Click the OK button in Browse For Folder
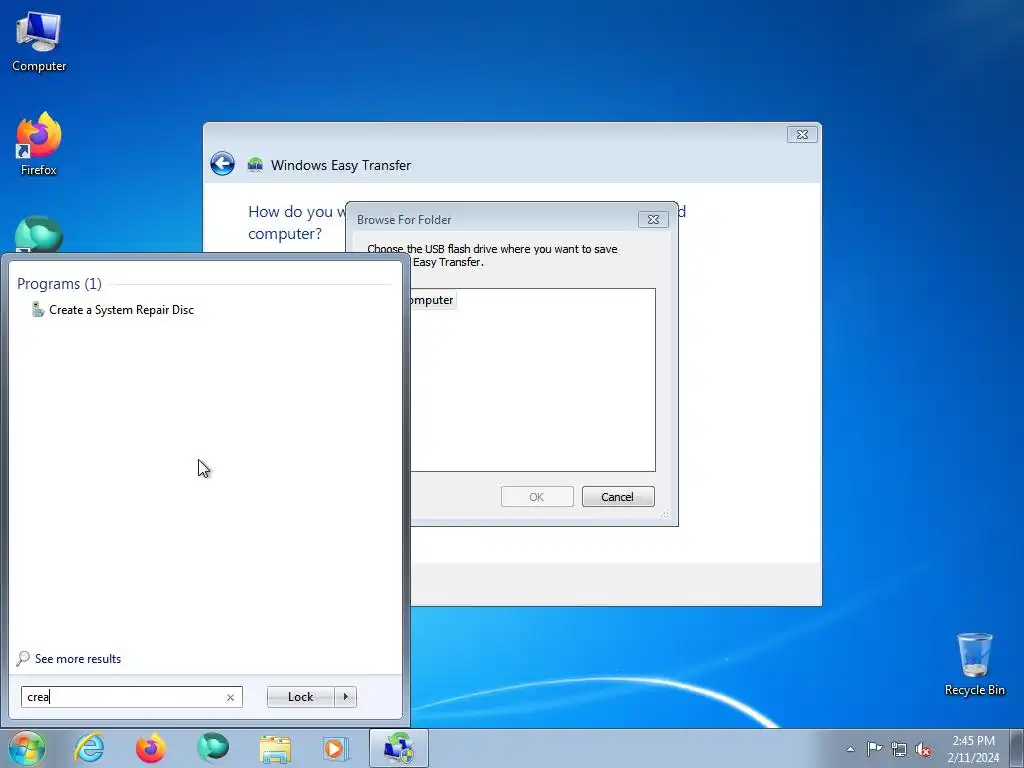 coord(537,496)
